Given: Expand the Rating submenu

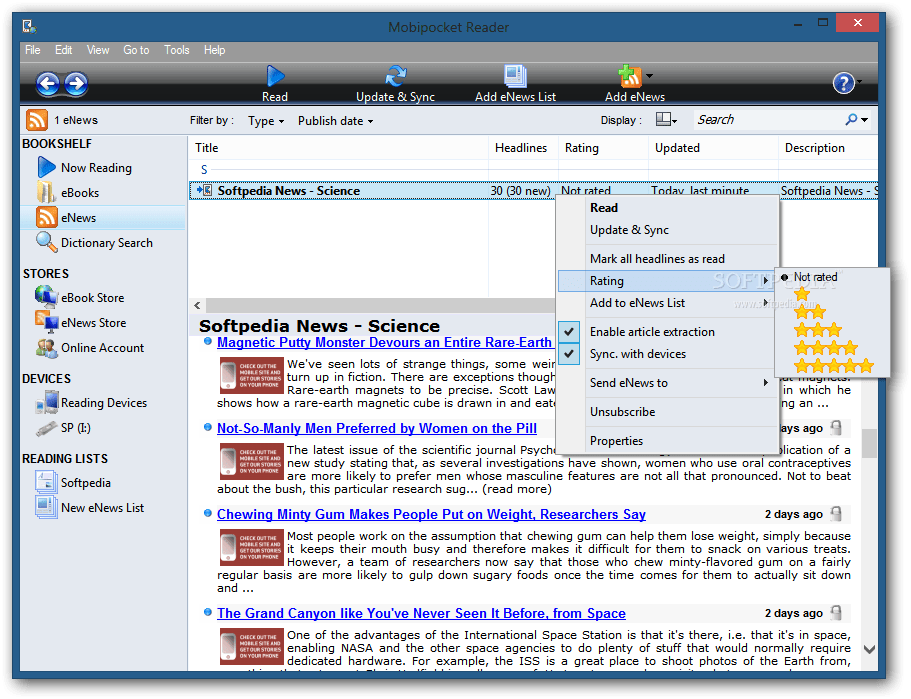Looking at the screenshot, I should tap(668, 281).
